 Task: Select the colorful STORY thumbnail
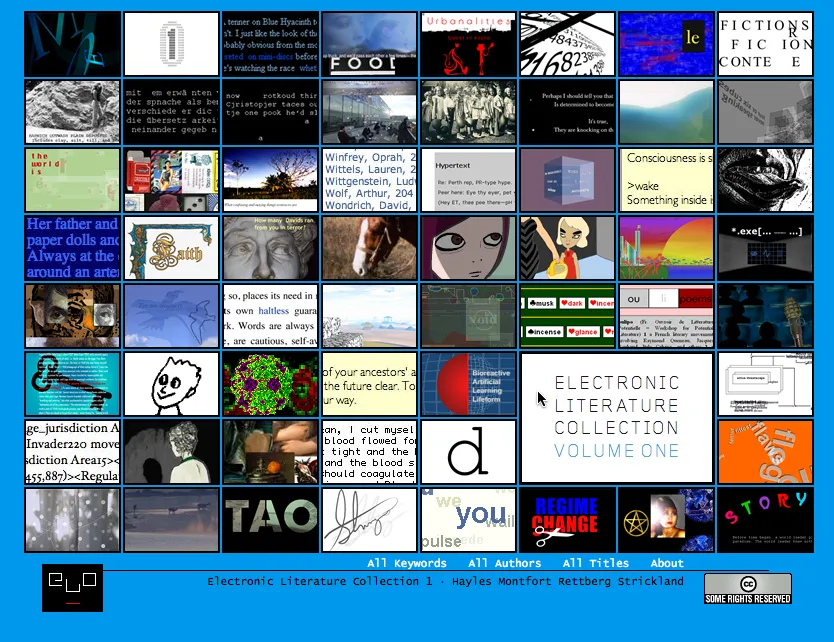765,520
